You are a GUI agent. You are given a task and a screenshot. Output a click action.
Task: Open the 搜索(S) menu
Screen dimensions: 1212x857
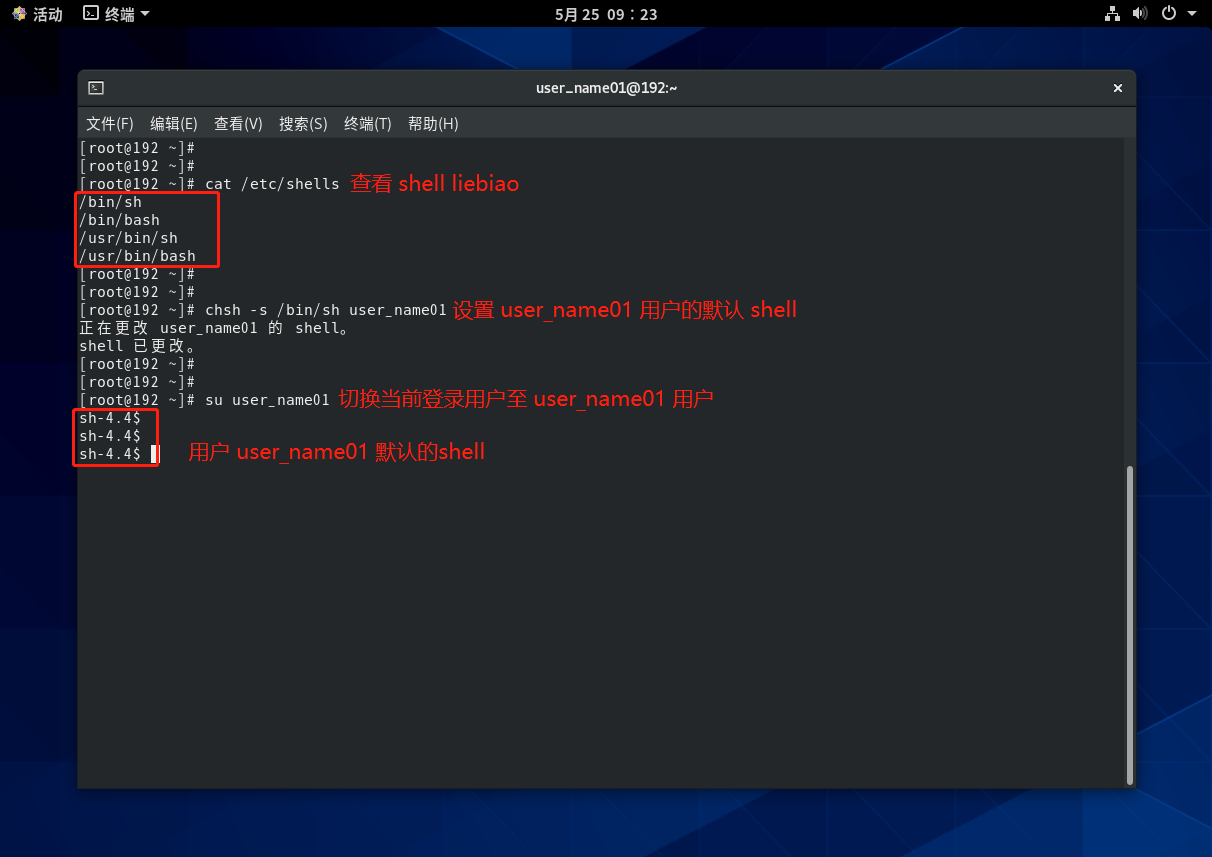pos(303,124)
